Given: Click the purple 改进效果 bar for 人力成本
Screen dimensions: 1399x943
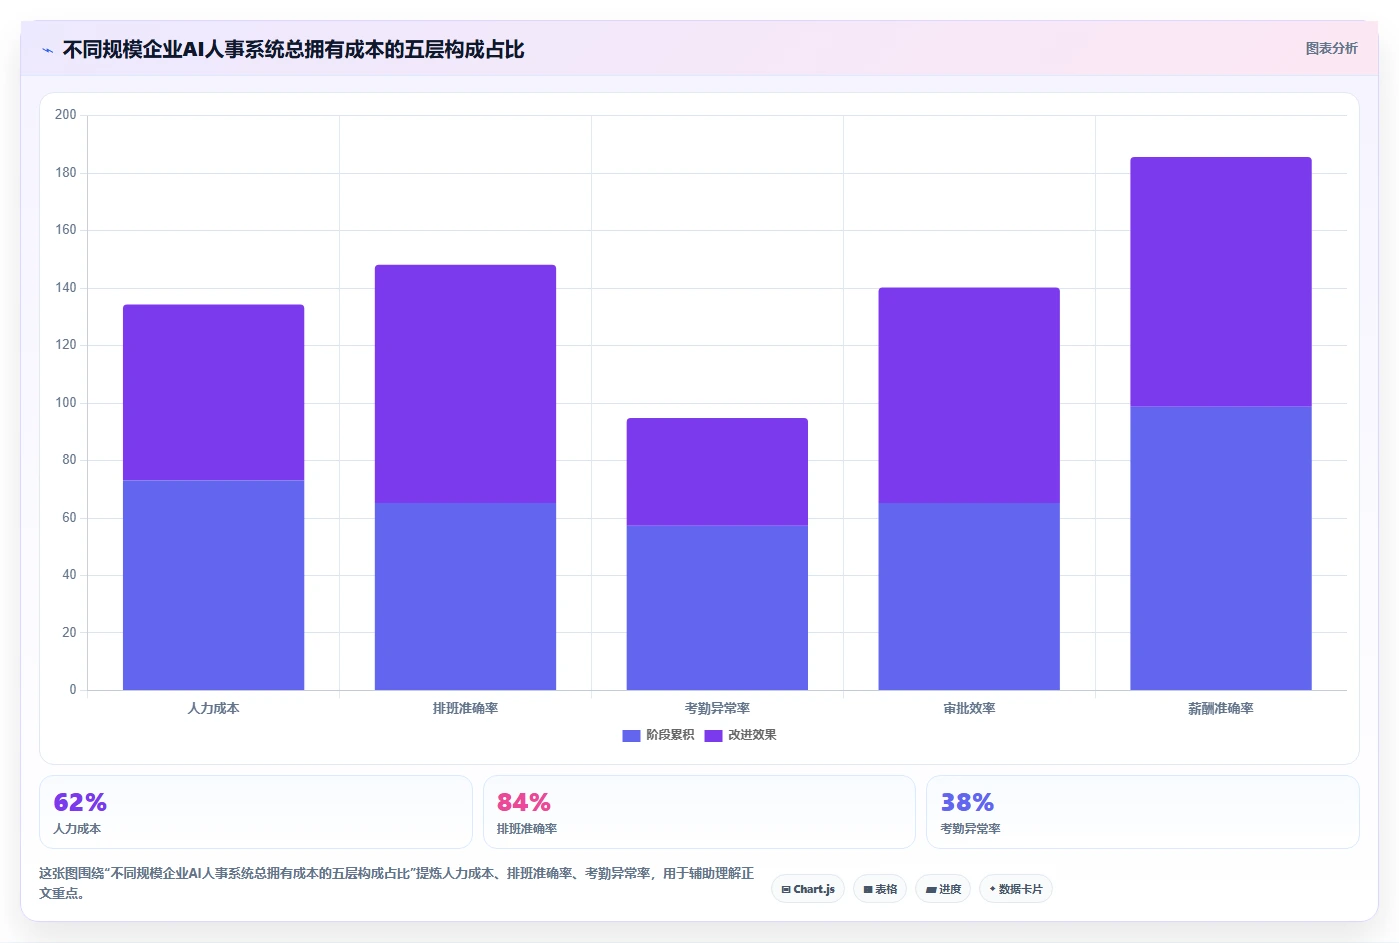Looking at the screenshot, I should 213,392.
